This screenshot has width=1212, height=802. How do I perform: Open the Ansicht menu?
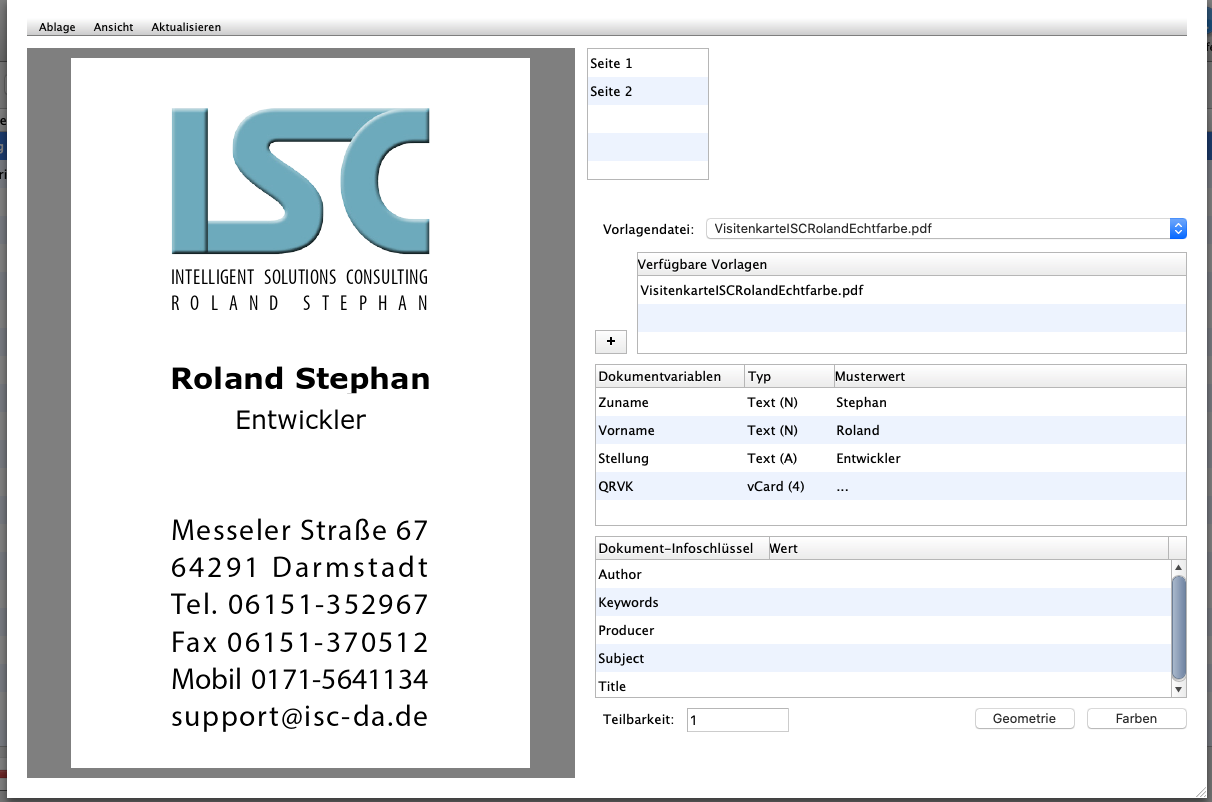[113, 27]
